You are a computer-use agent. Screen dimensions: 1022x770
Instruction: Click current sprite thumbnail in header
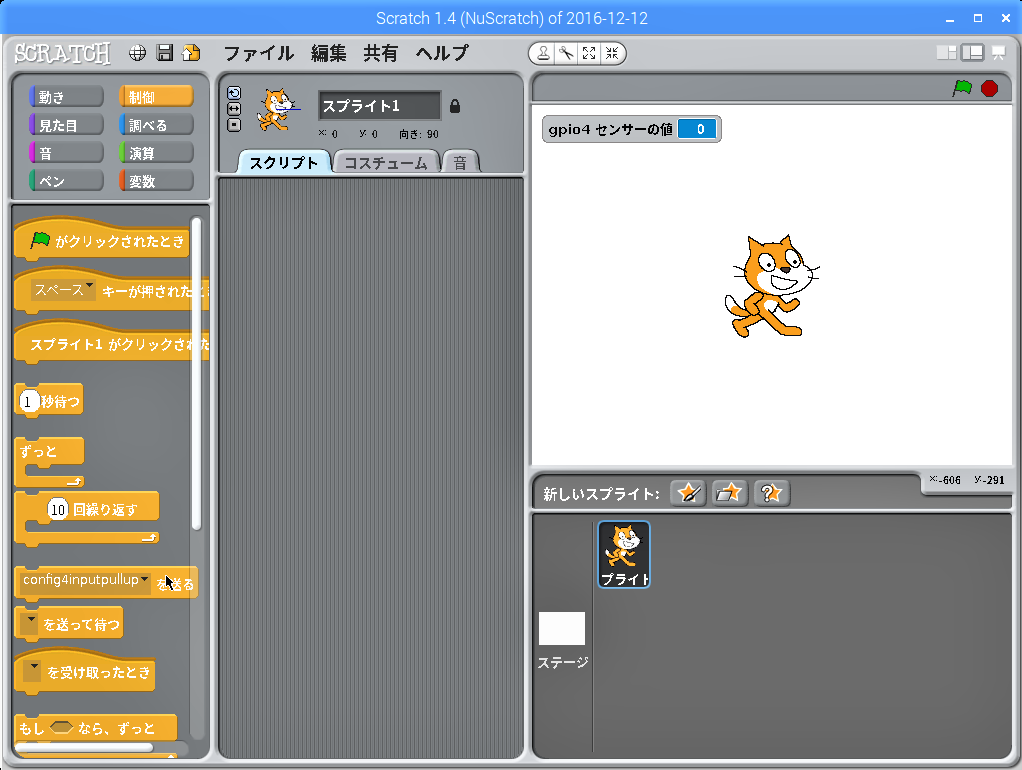tap(278, 110)
